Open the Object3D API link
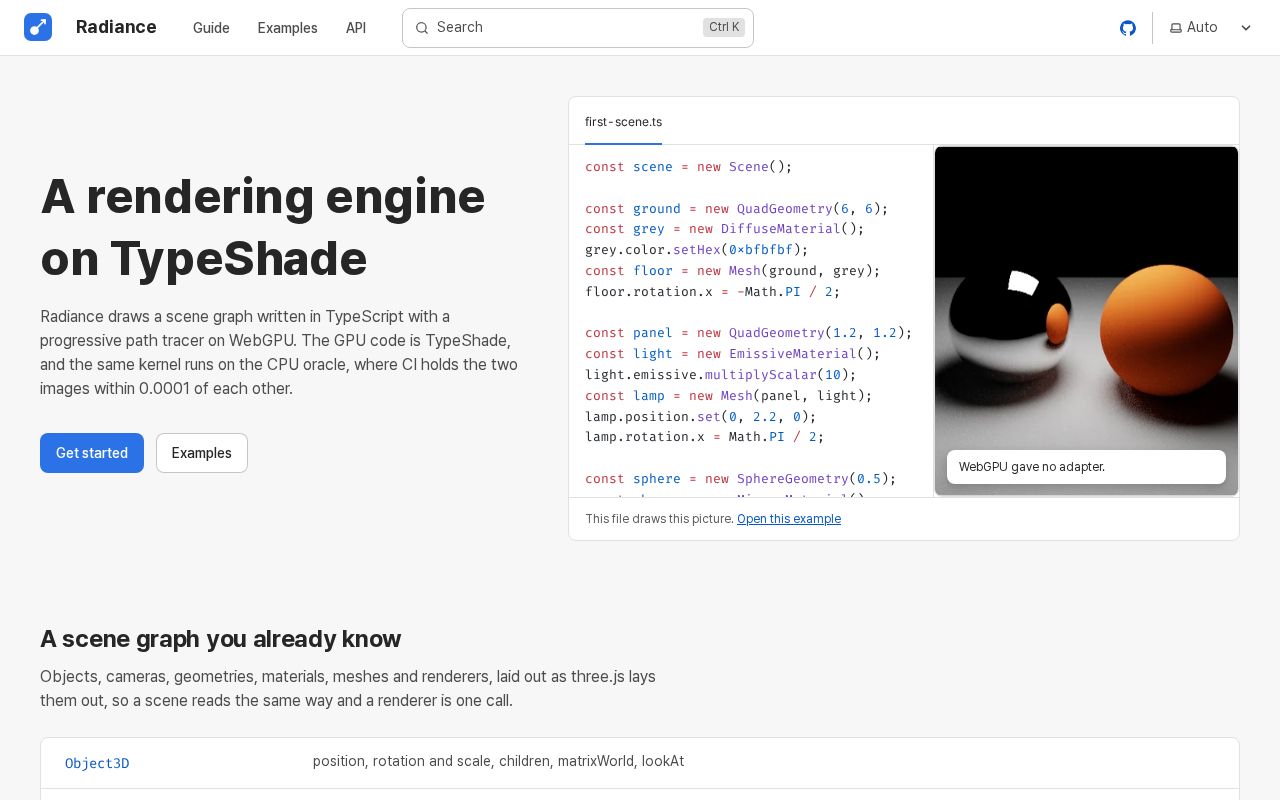Screen dimensions: 1280x800 pos(97,763)
